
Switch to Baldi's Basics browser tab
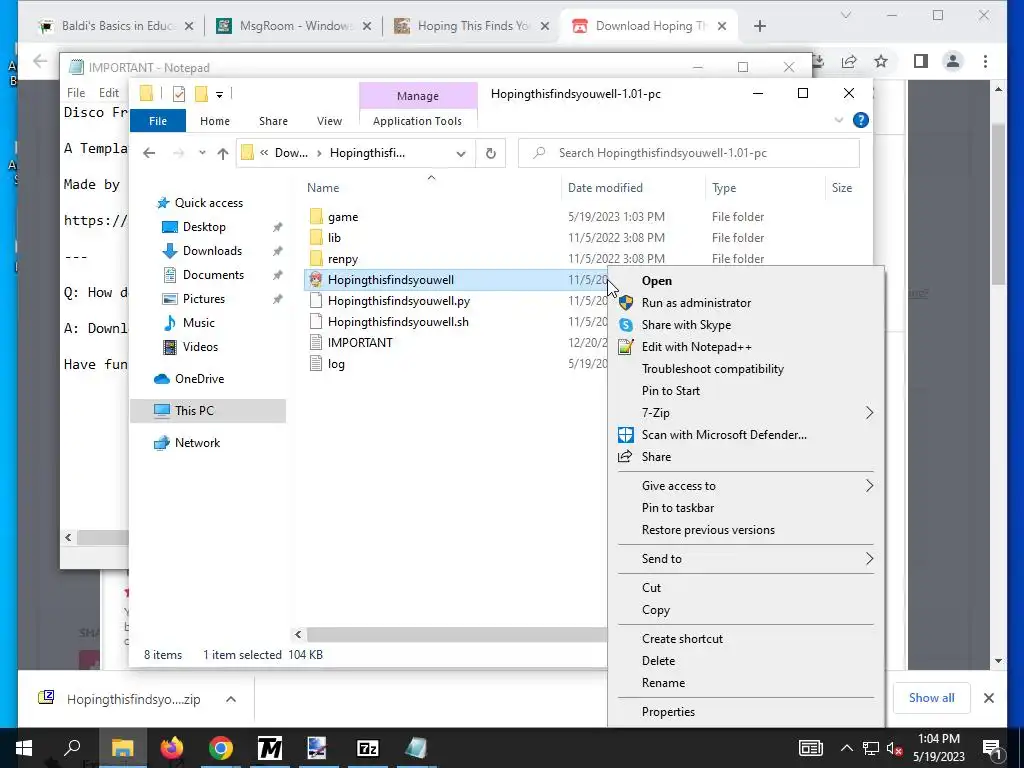(x=118, y=26)
